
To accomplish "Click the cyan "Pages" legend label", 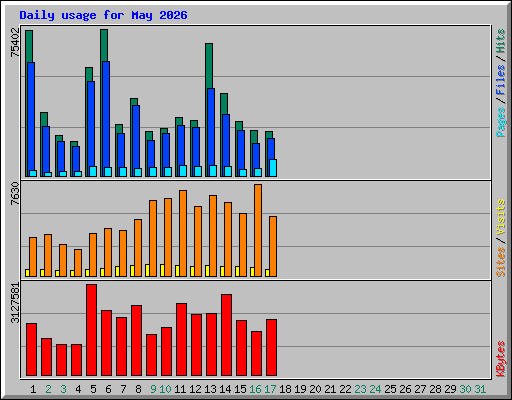I will pyautogui.click(x=501, y=122).
